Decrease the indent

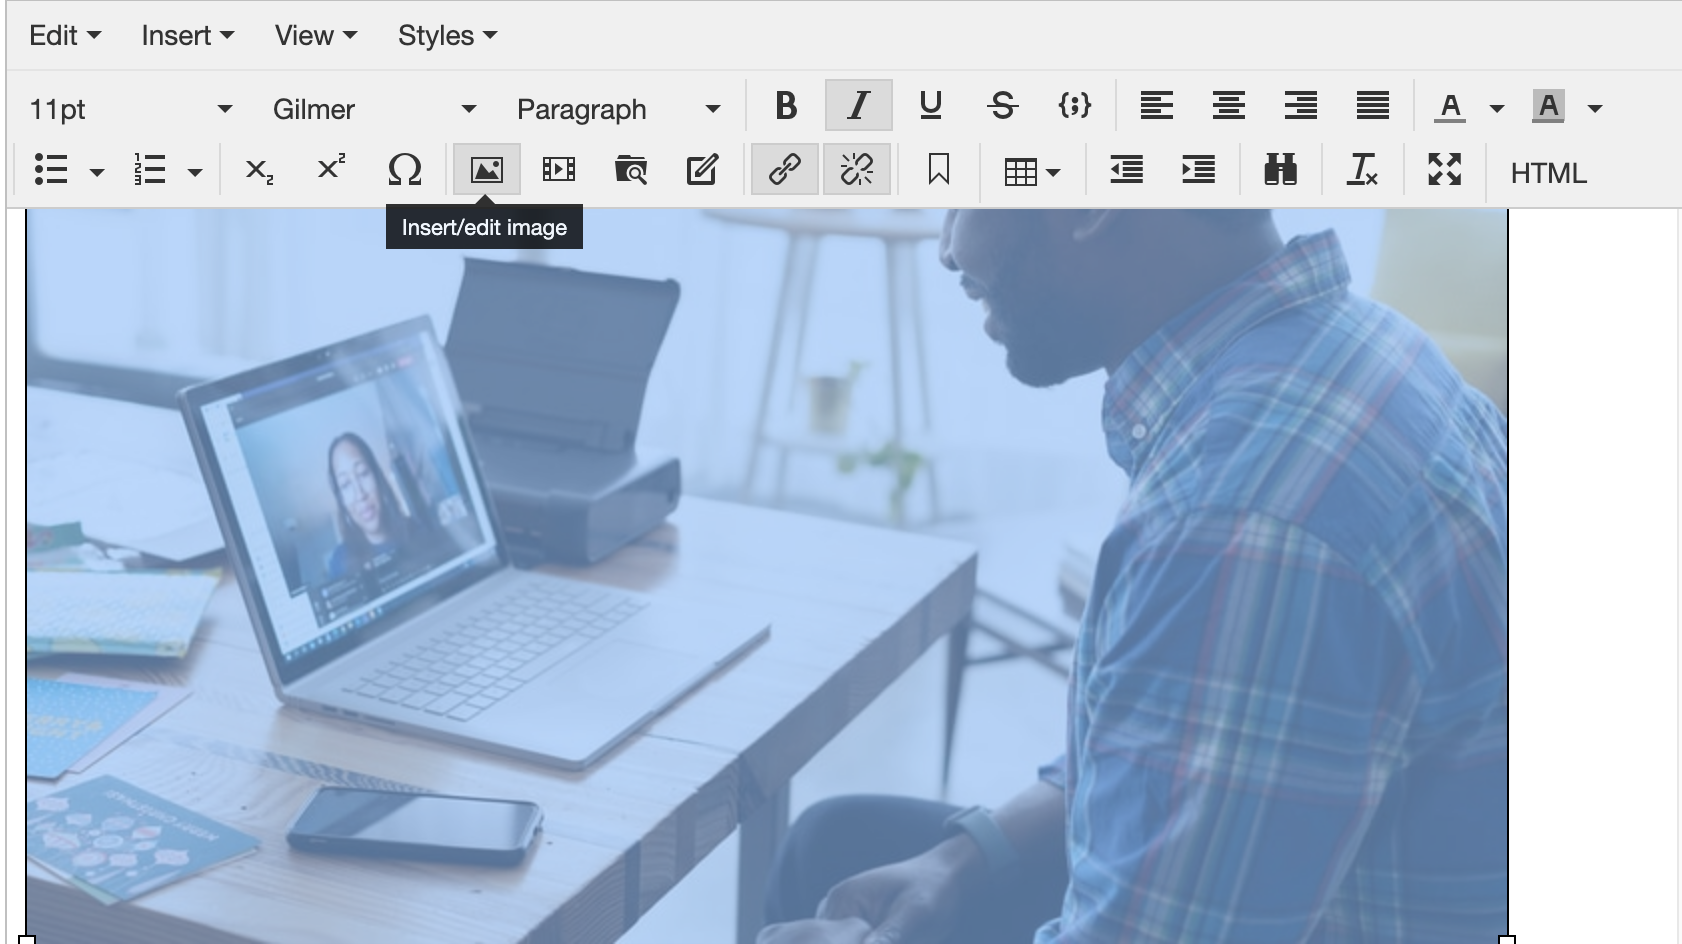pos(1126,170)
